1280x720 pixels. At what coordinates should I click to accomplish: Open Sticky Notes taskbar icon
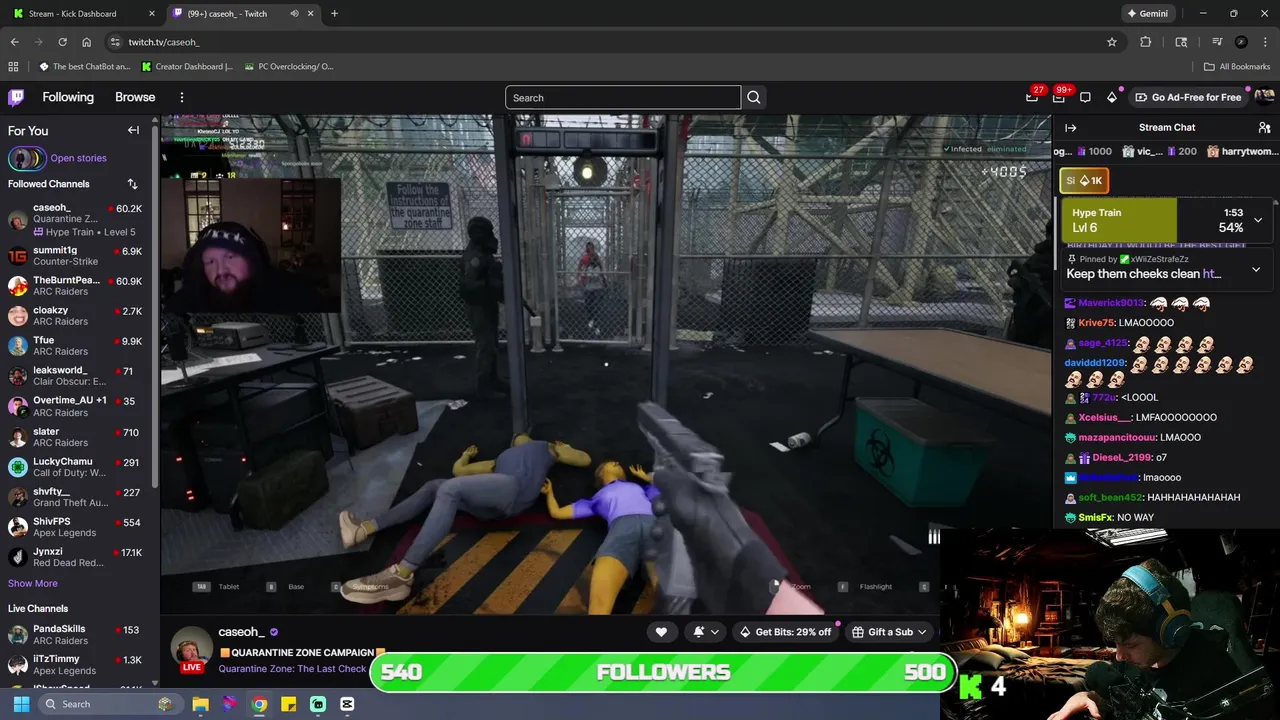coord(288,704)
